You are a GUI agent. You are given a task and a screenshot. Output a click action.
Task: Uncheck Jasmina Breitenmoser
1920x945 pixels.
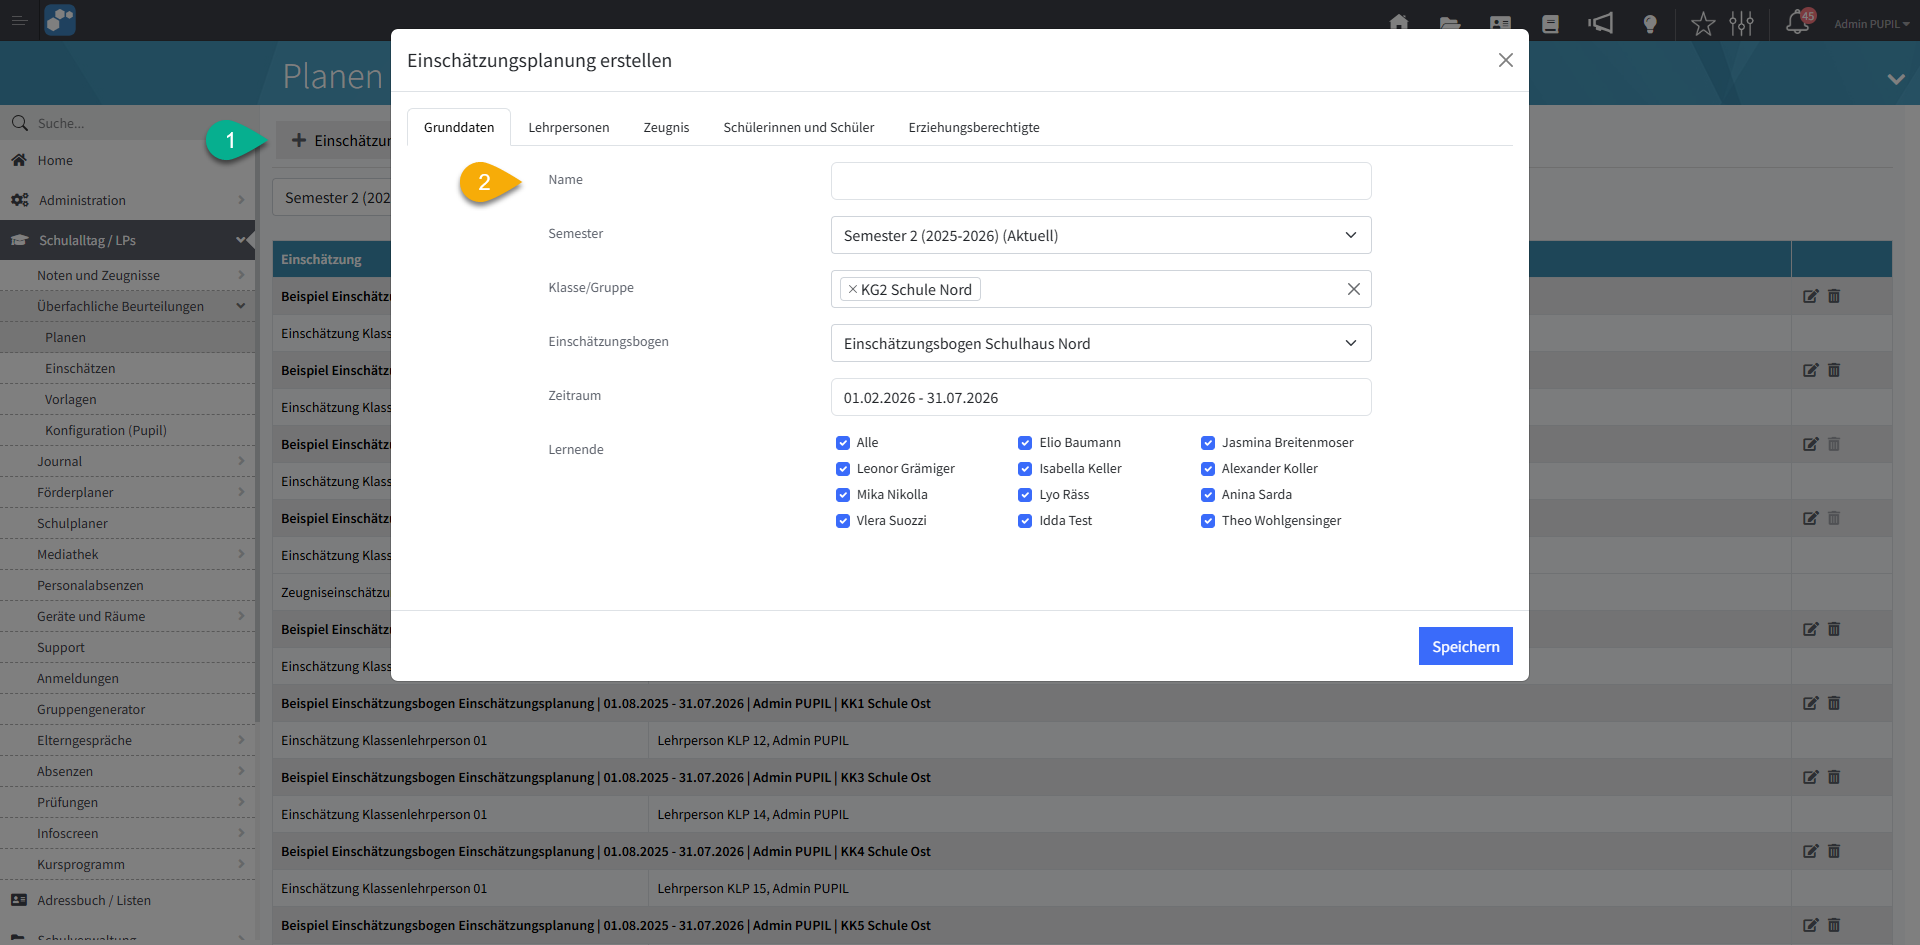1208,443
